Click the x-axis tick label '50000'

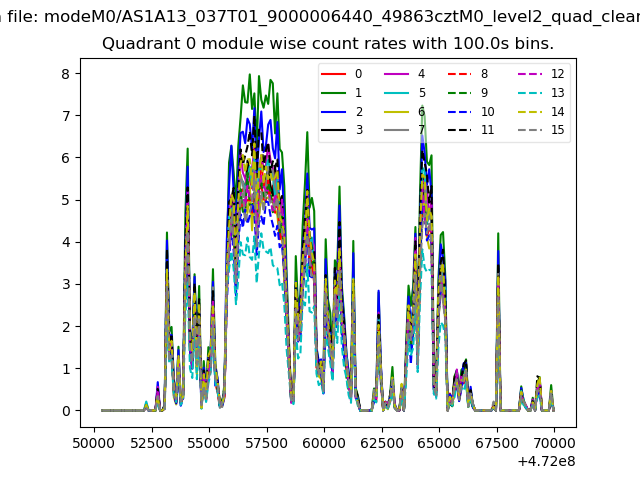click(x=93, y=443)
